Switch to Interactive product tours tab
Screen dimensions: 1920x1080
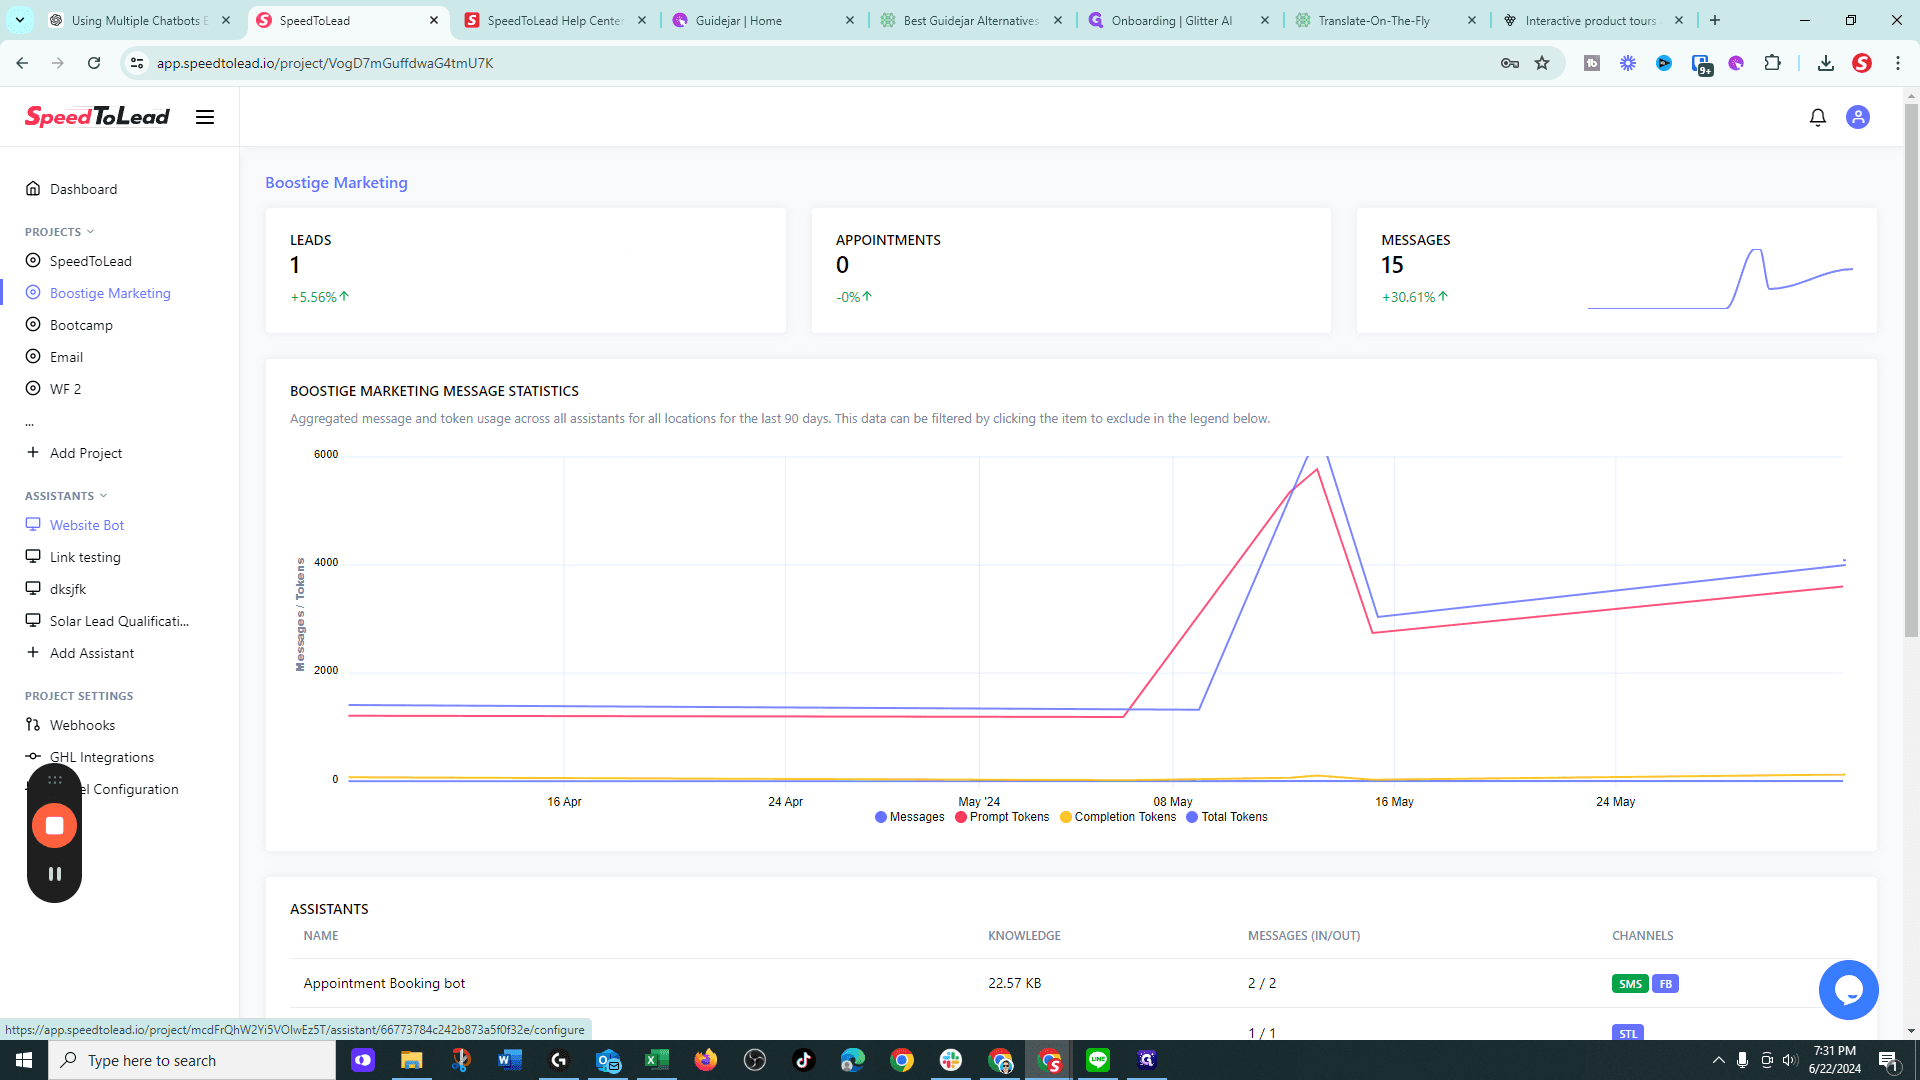[1594, 20]
